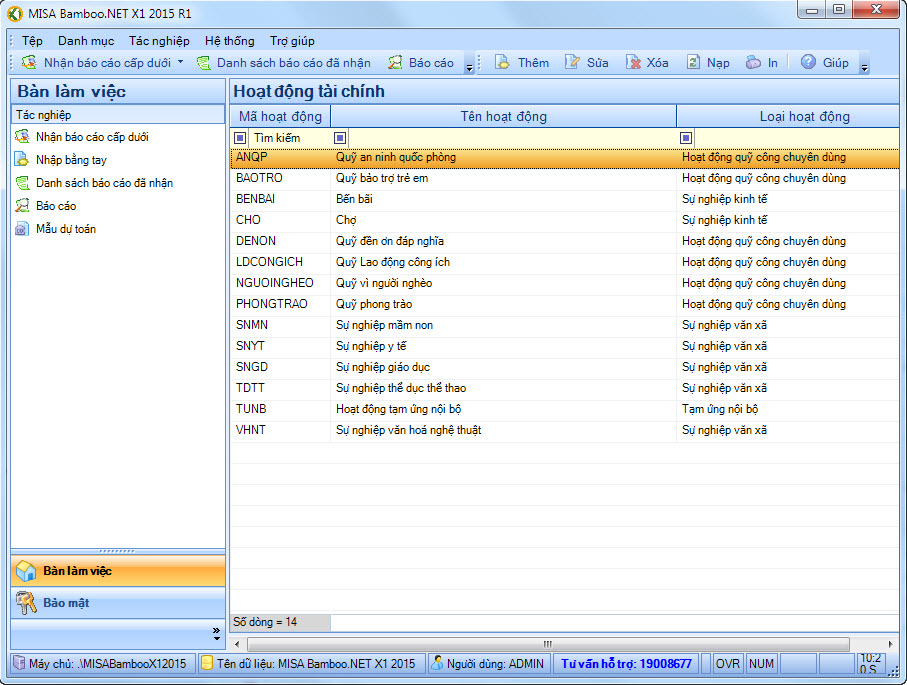Click the Giúp (help) toolbar icon
This screenshot has height=685, width=907.
pos(808,62)
